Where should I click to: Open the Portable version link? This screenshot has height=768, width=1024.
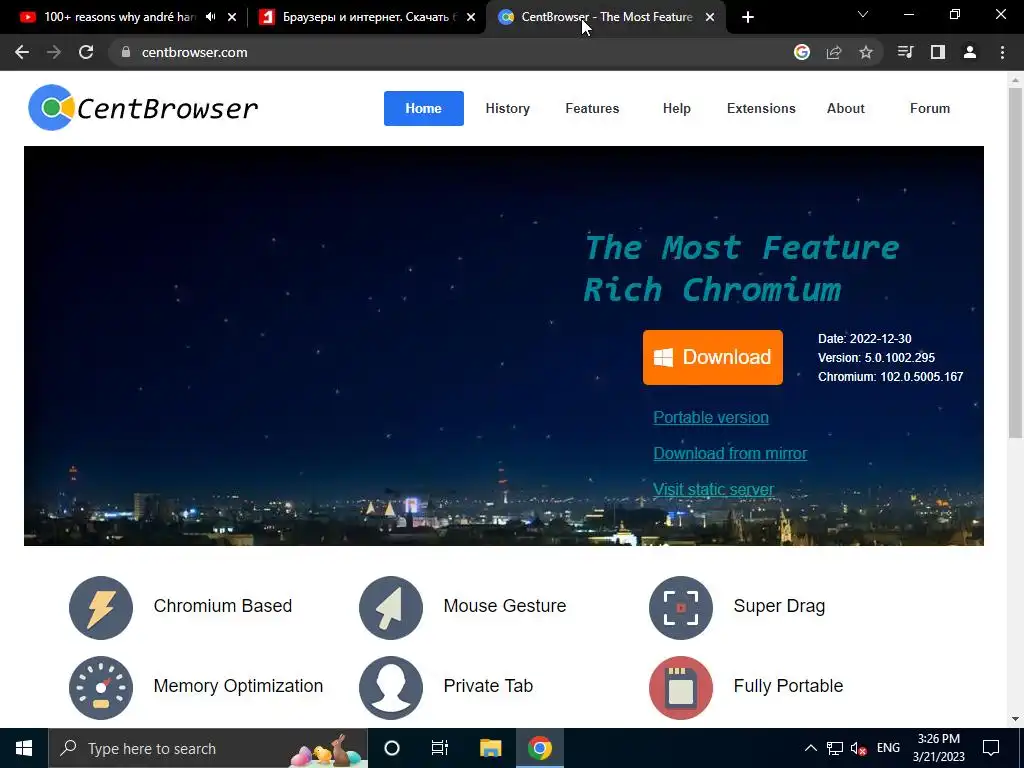(711, 417)
